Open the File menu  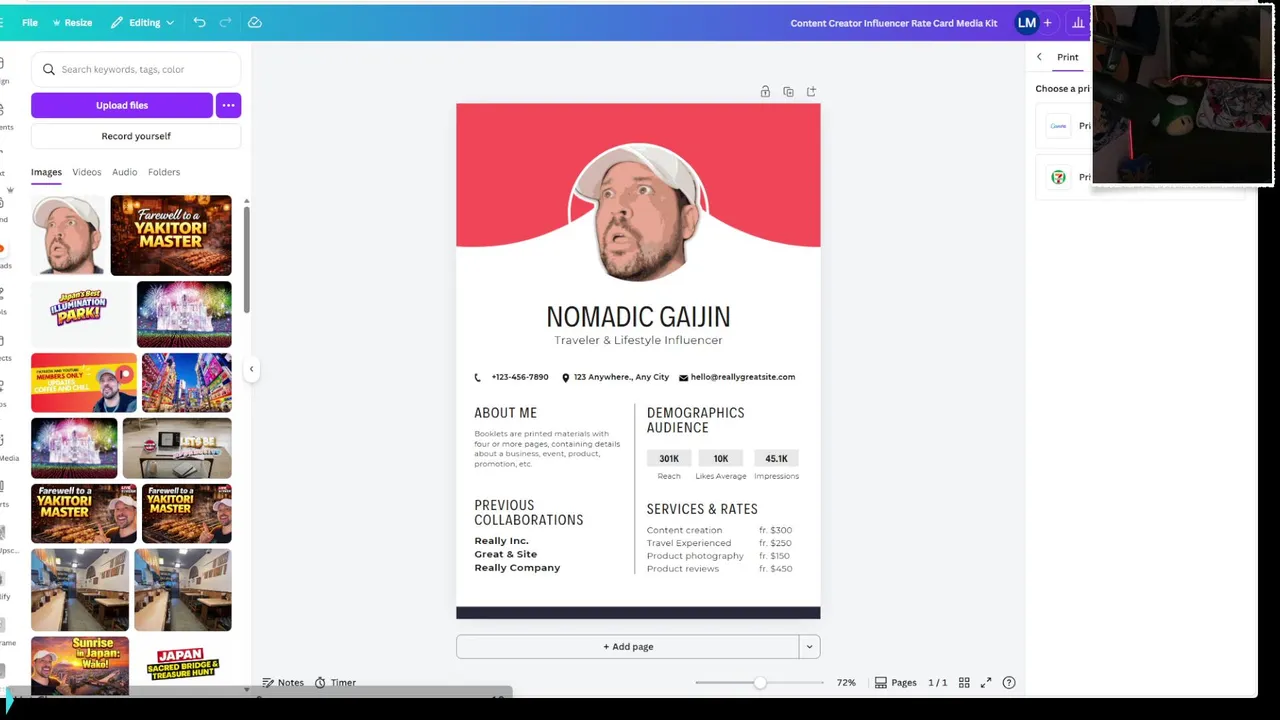click(x=30, y=22)
